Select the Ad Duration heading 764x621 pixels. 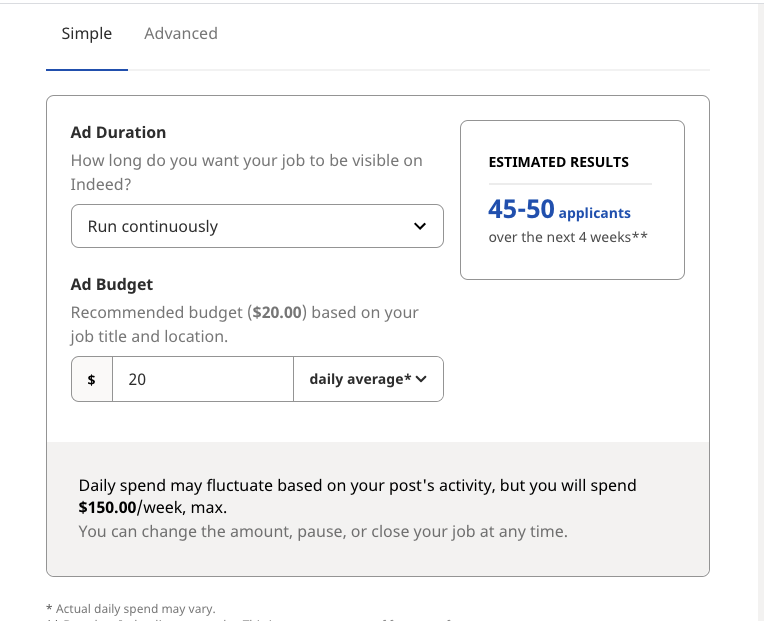pyautogui.click(x=118, y=132)
